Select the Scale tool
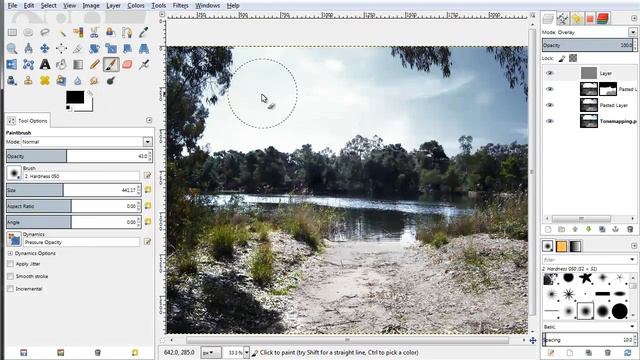 coord(111,49)
